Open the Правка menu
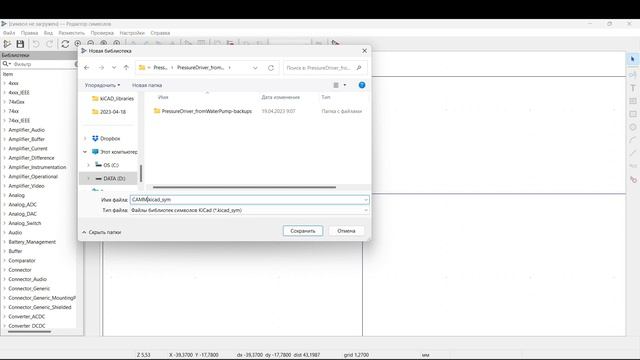The width and height of the screenshot is (640, 360). [29, 33]
